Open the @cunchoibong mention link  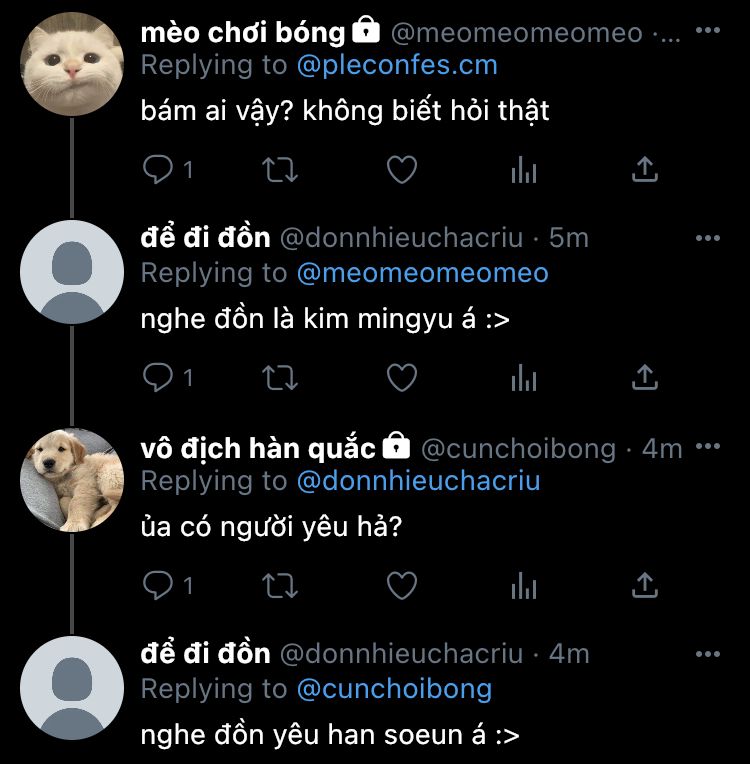(394, 689)
